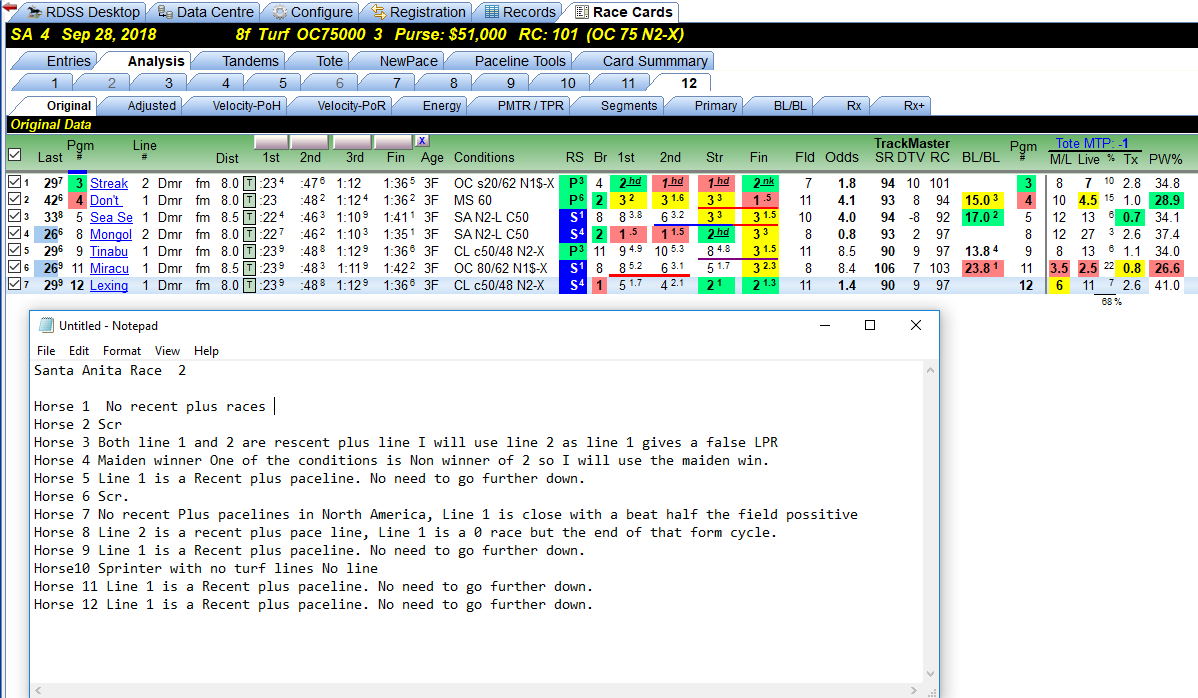Click the Tote MTP: -1 link

(1092, 143)
